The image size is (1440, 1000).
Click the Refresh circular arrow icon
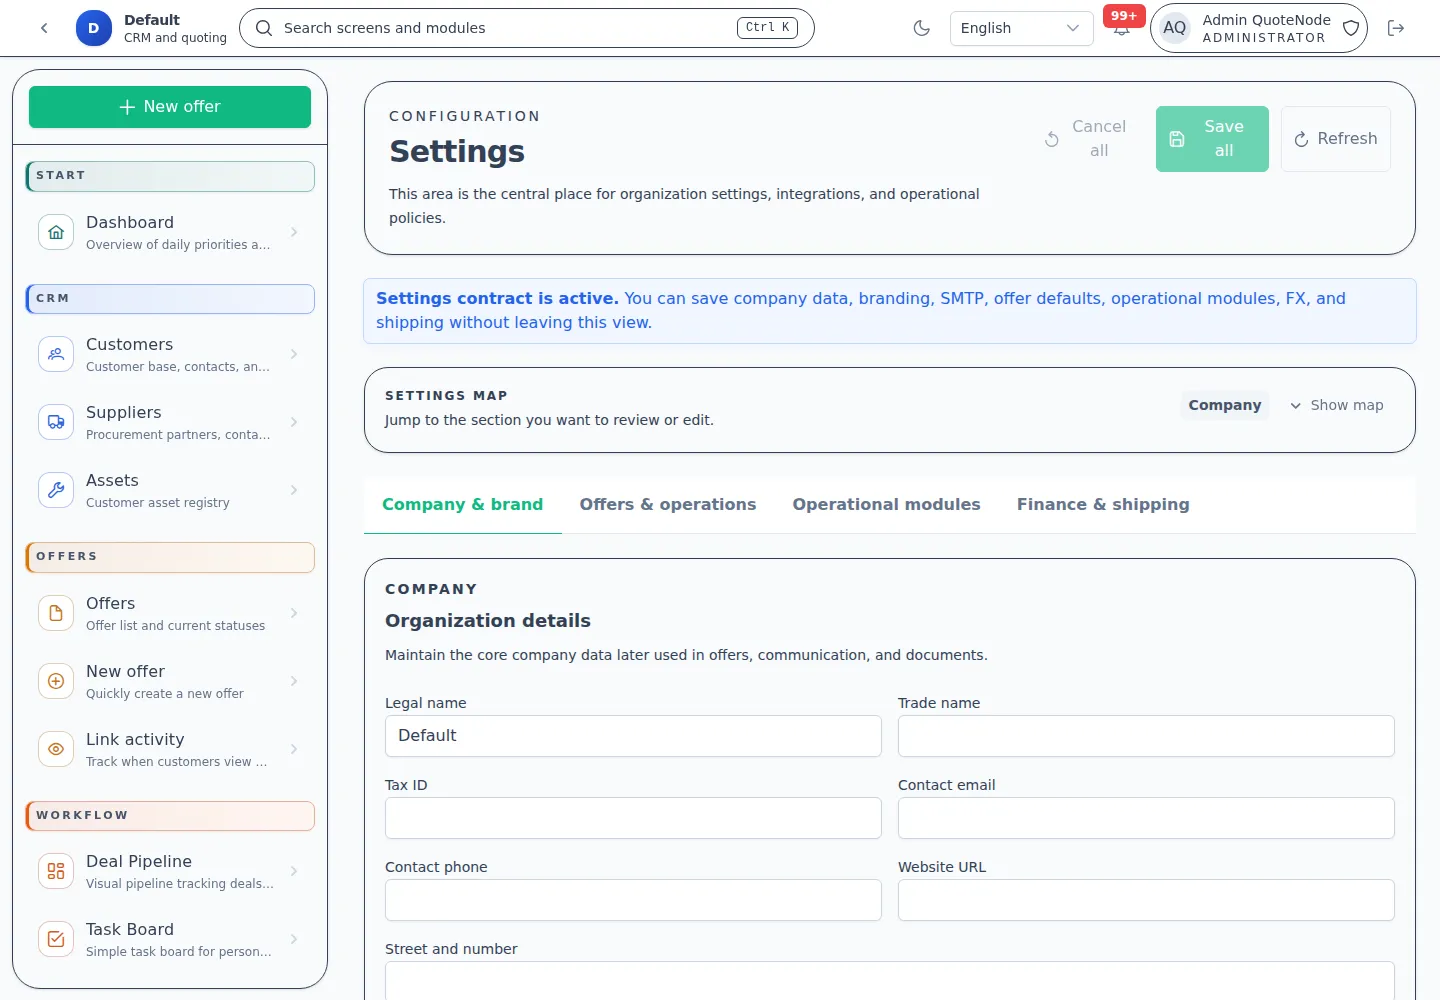tap(1301, 139)
